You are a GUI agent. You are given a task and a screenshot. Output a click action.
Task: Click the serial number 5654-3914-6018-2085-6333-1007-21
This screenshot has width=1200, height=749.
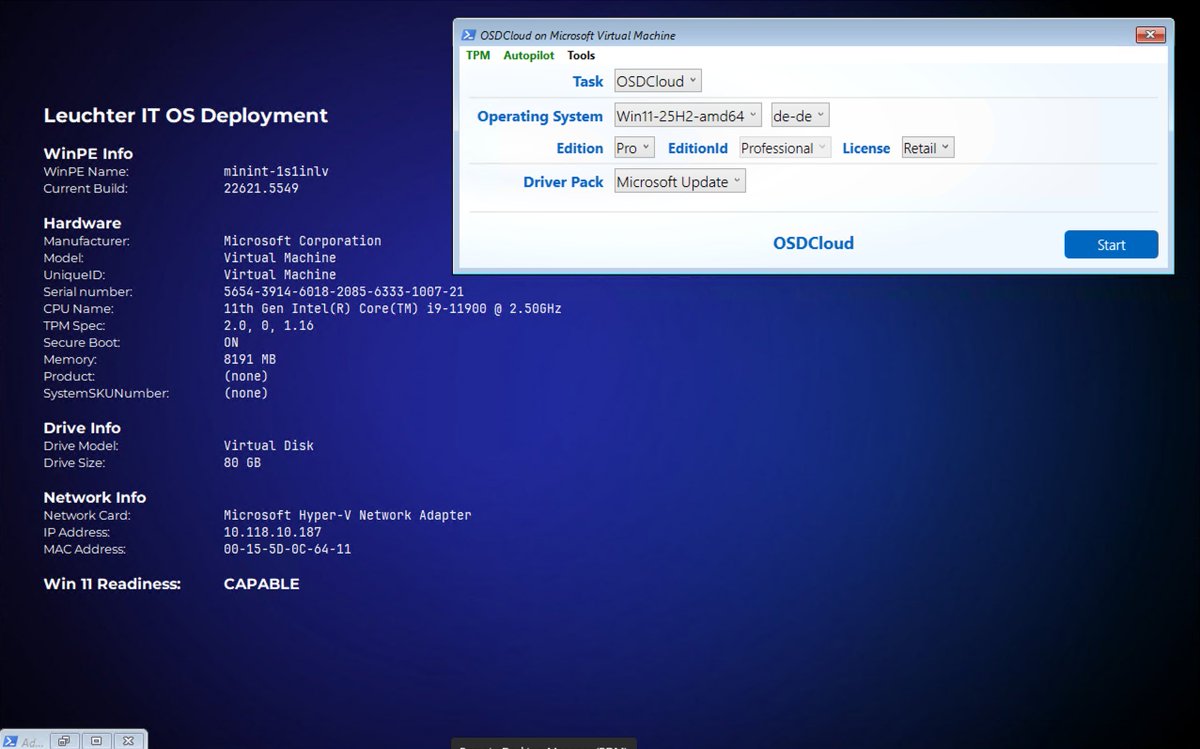pos(343,292)
